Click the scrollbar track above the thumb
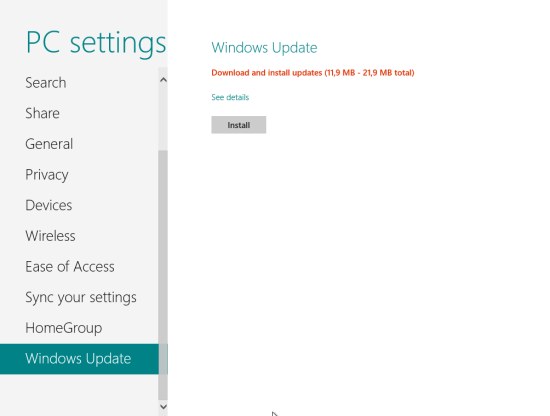 [163, 118]
